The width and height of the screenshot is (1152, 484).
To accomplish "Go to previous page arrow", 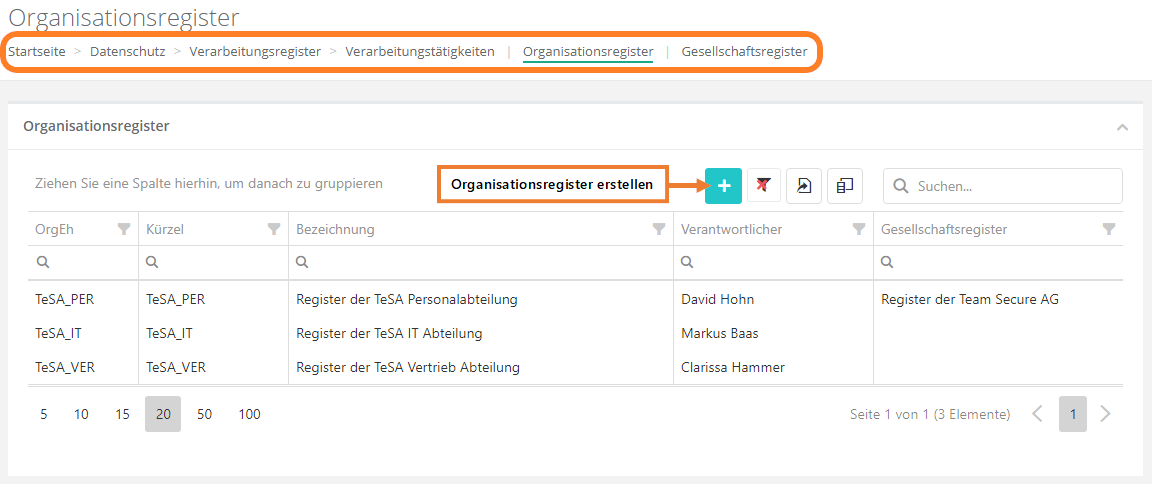I will (1038, 414).
